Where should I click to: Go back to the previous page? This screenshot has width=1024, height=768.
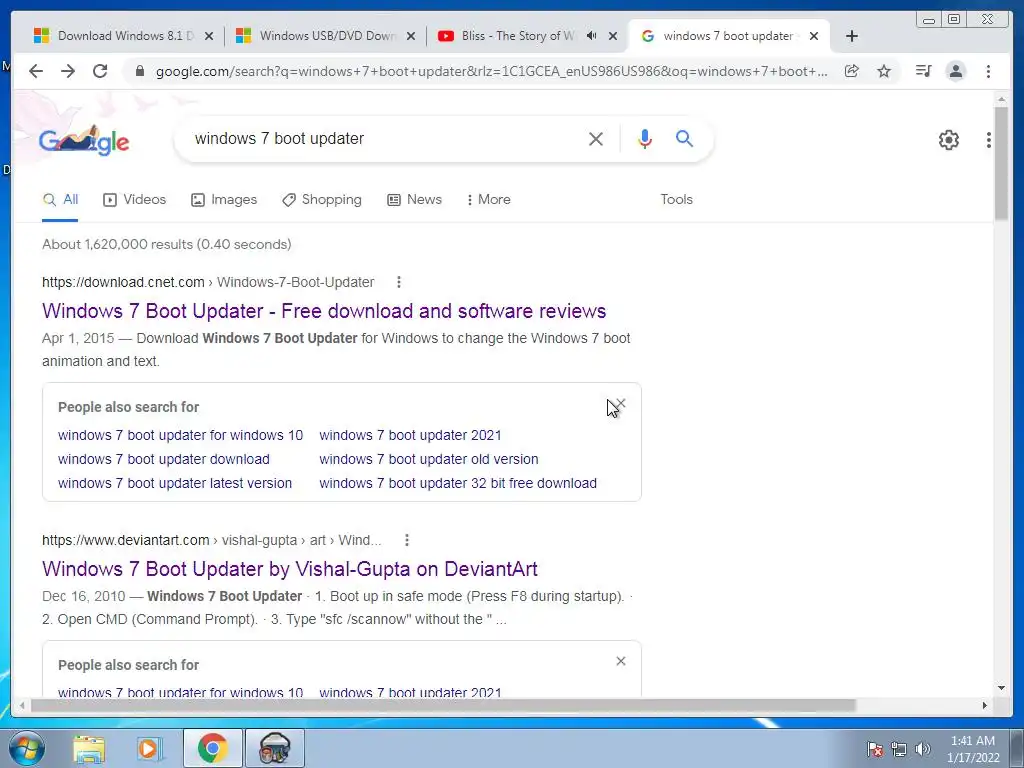coord(36,71)
